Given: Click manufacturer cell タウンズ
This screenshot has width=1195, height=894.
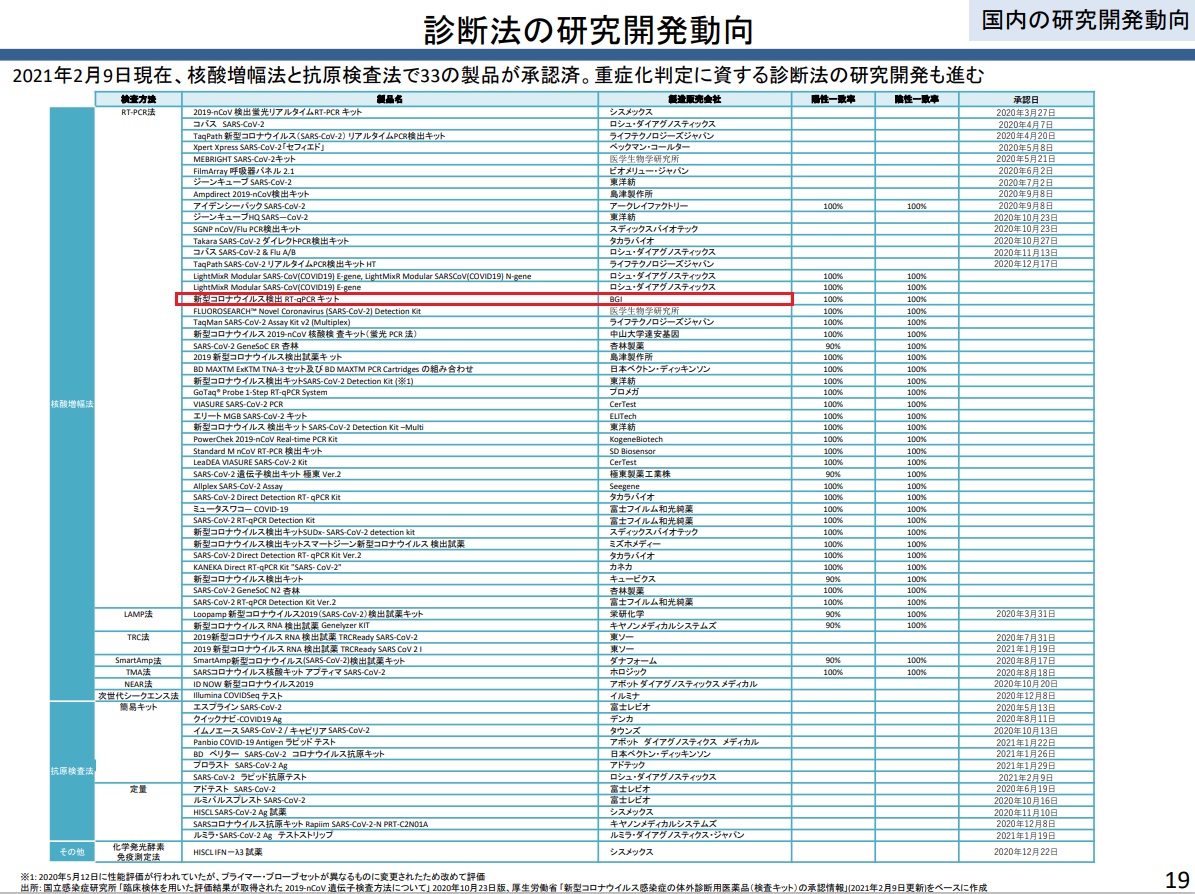Looking at the screenshot, I should [624, 730].
